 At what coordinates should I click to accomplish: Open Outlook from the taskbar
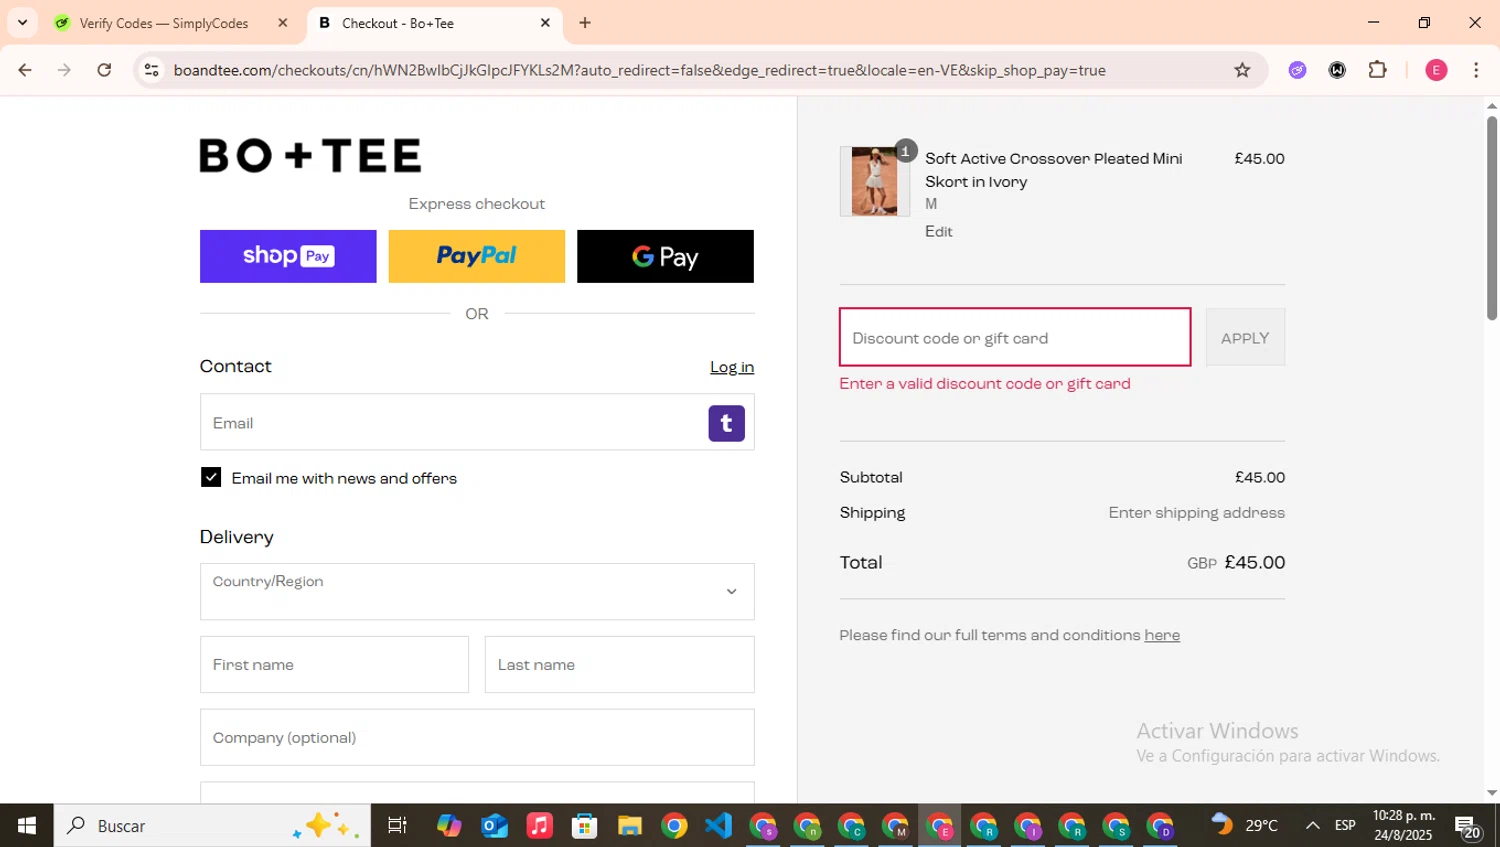coord(494,825)
